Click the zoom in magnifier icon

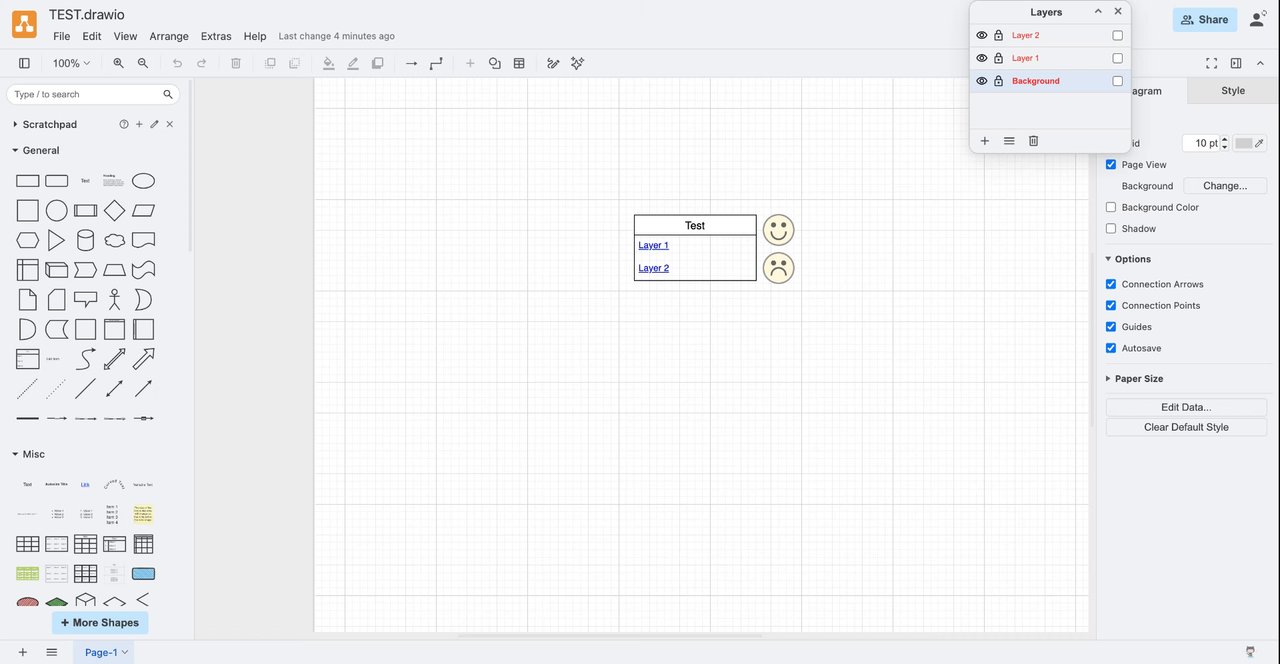point(118,63)
